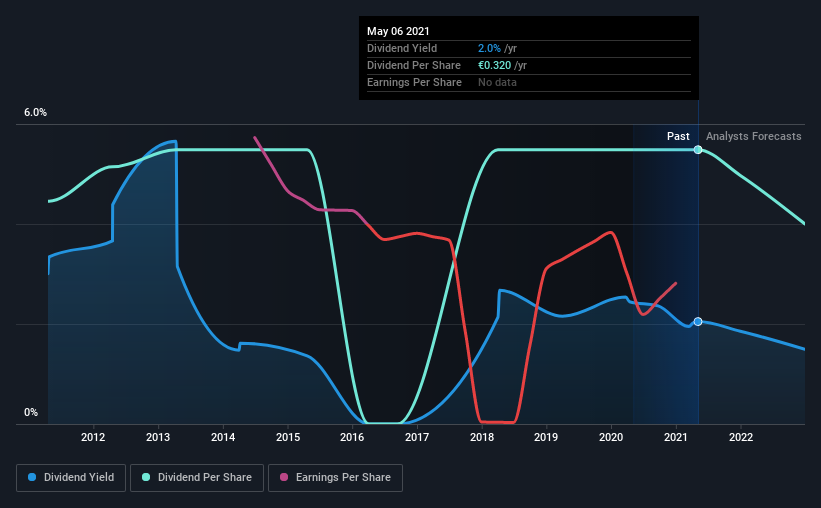Screen dimensions: 821x508
Task: Toggle the Dividend Yield legend button
Action: click(x=71, y=478)
